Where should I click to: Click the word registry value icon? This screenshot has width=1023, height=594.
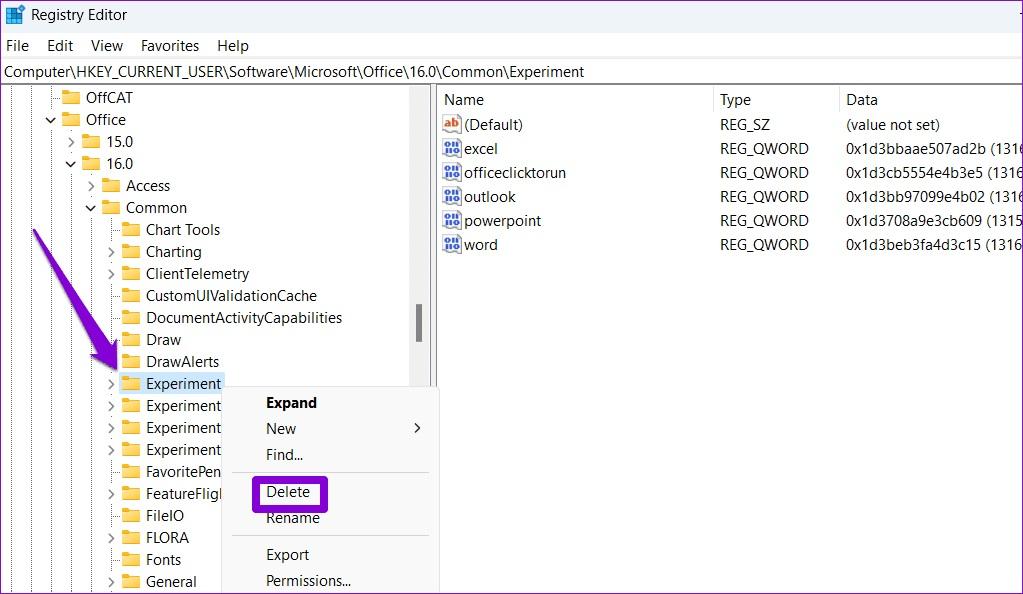click(451, 245)
